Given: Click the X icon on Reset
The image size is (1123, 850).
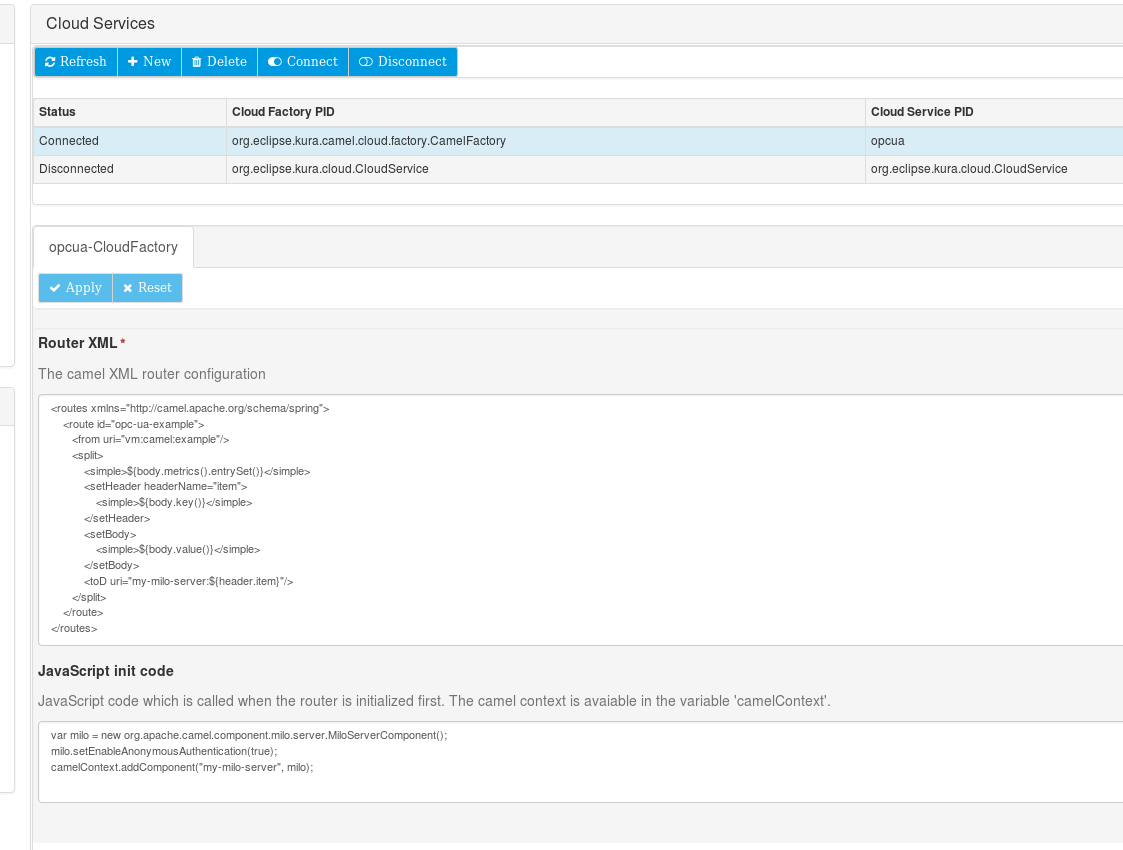Looking at the screenshot, I should click(127, 288).
